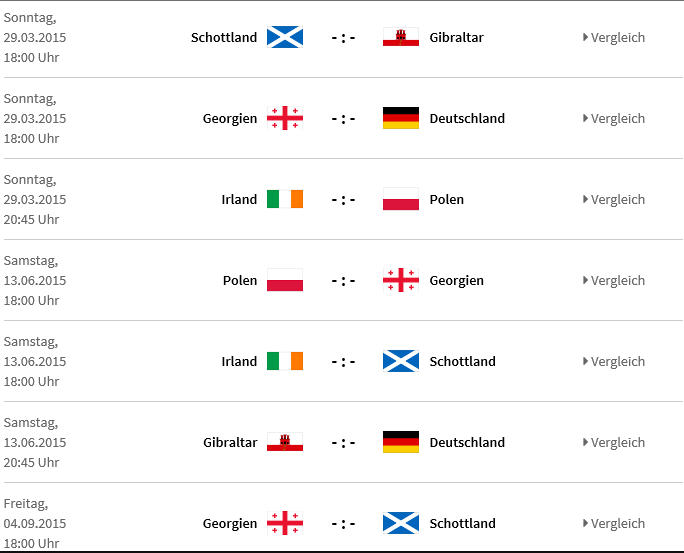
Task: Click Poland flag in Polen–Georgien match
Action: (285, 280)
